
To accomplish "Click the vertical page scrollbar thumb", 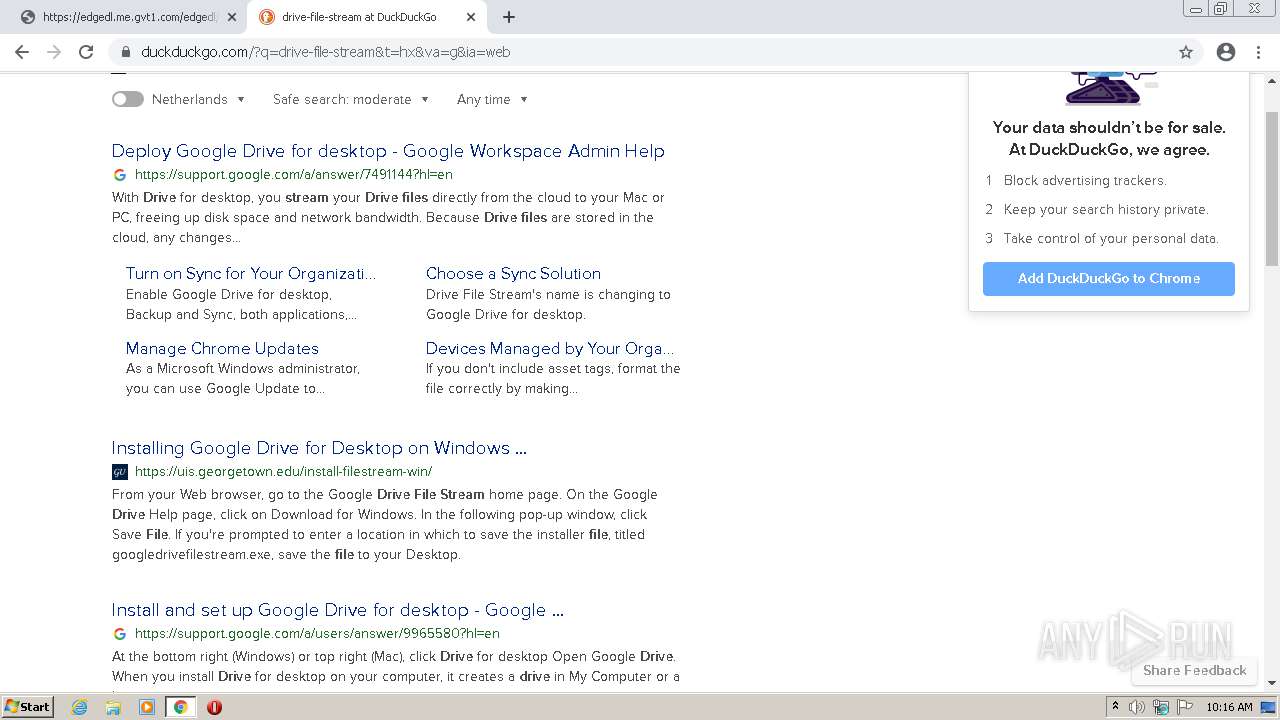I will click(1272, 188).
